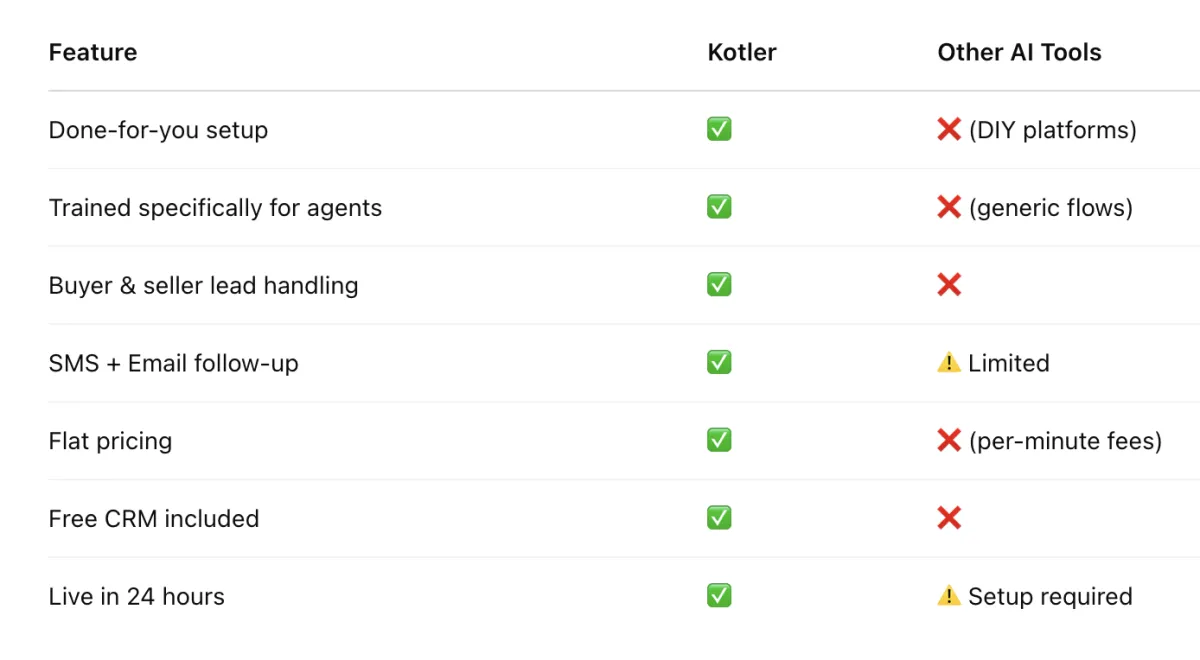Click the green checkmark for Trained specifically for agents
Screen dimensions: 1200x660
pos(719,207)
